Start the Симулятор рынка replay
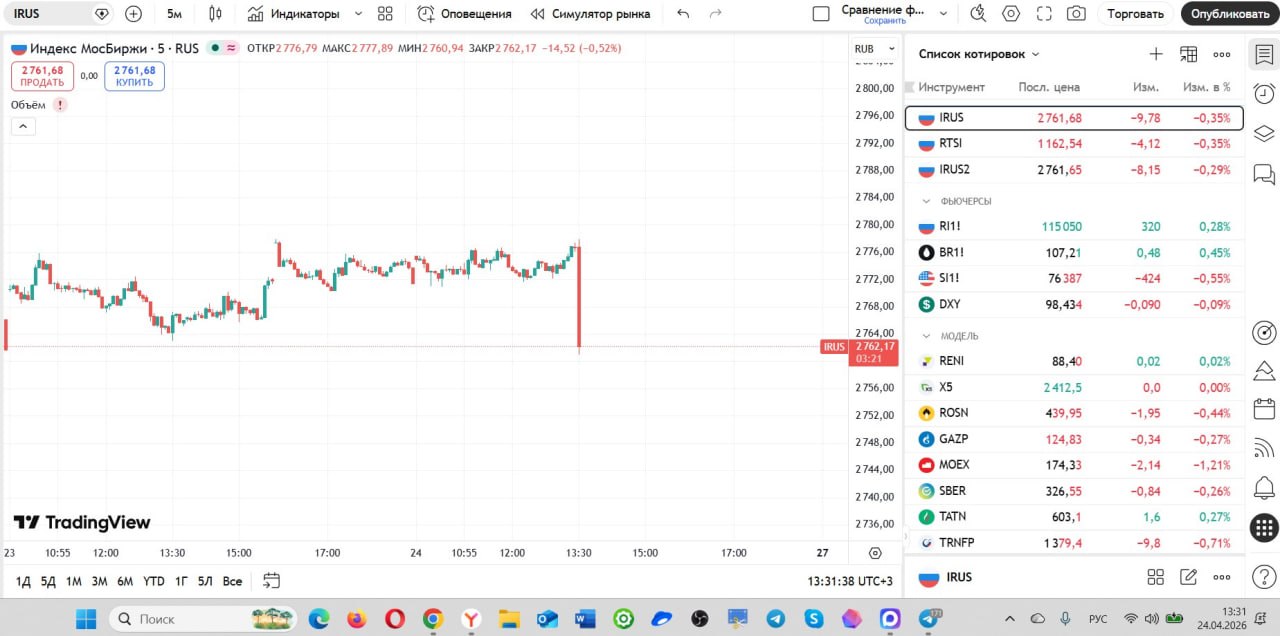 (x=590, y=14)
